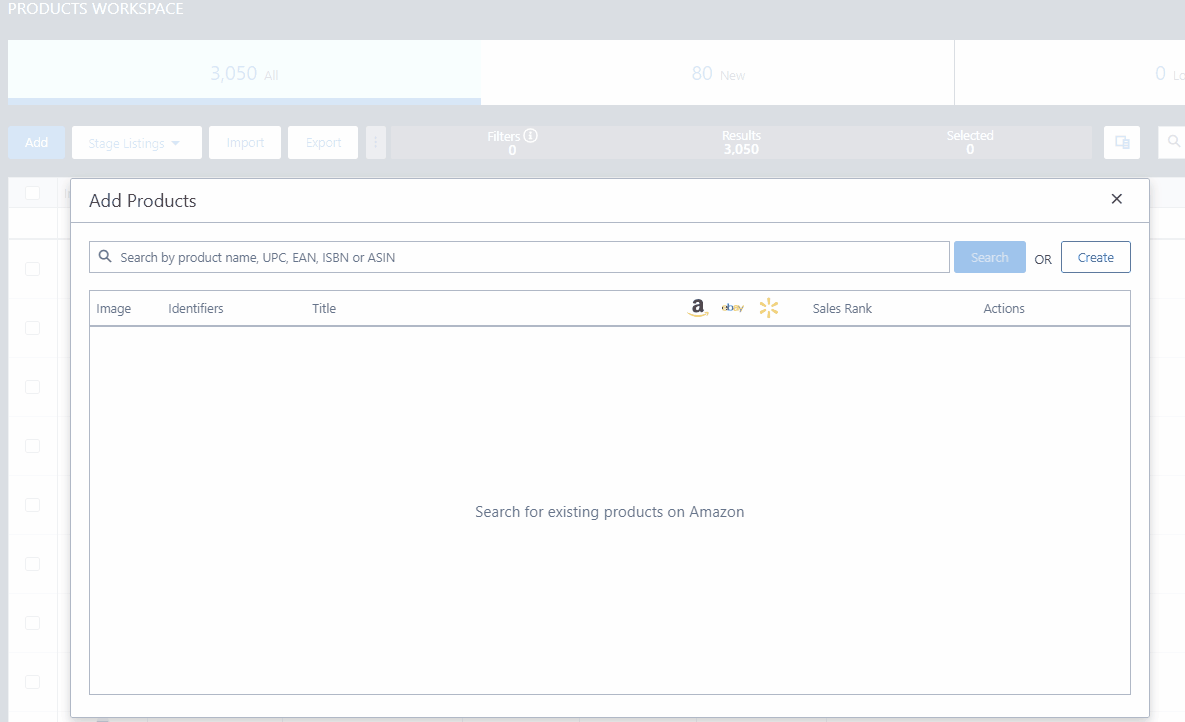Click the Add button
This screenshot has height=722, width=1185.
pos(36,142)
